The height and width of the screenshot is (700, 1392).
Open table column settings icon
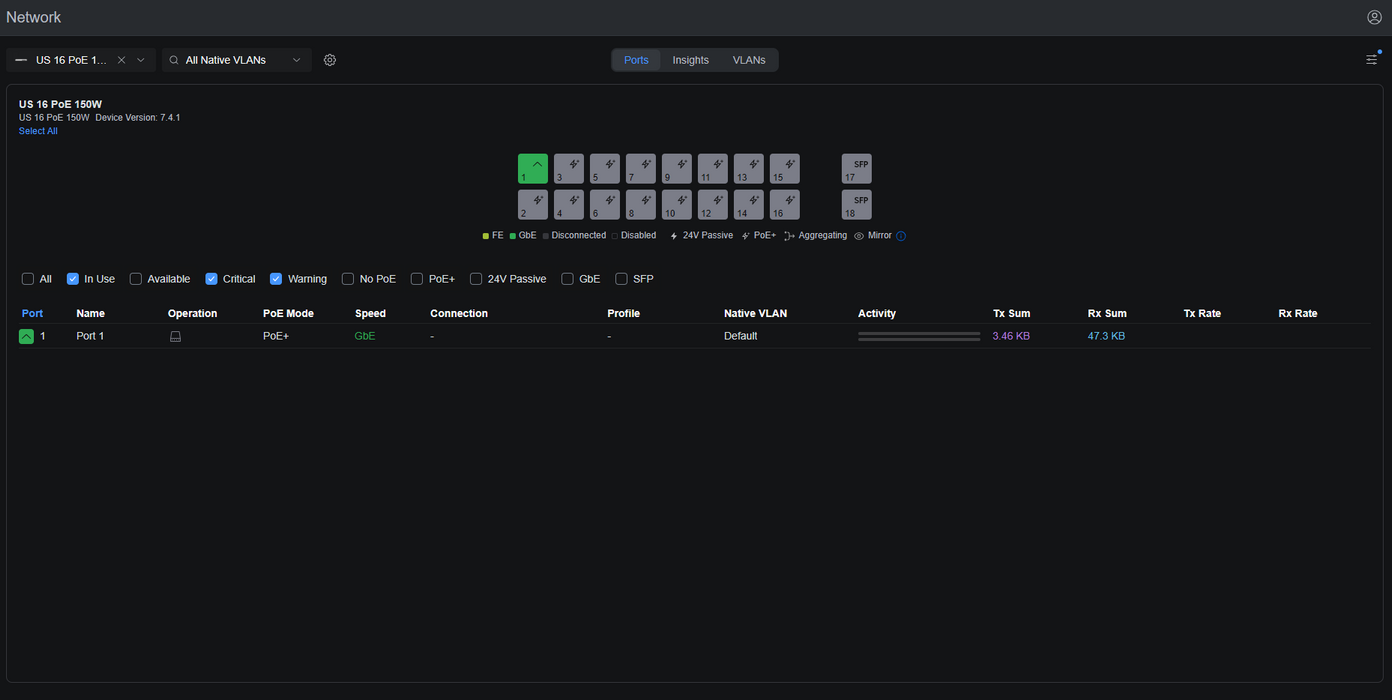[1372, 59]
